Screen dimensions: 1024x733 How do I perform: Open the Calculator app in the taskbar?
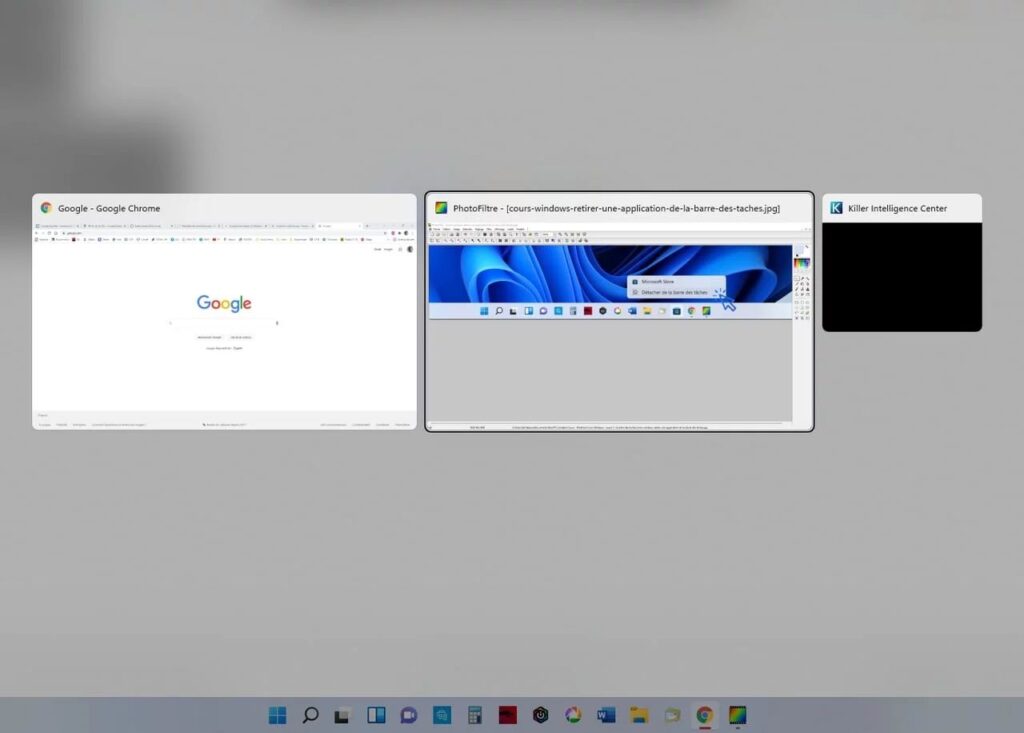coord(475,715)
